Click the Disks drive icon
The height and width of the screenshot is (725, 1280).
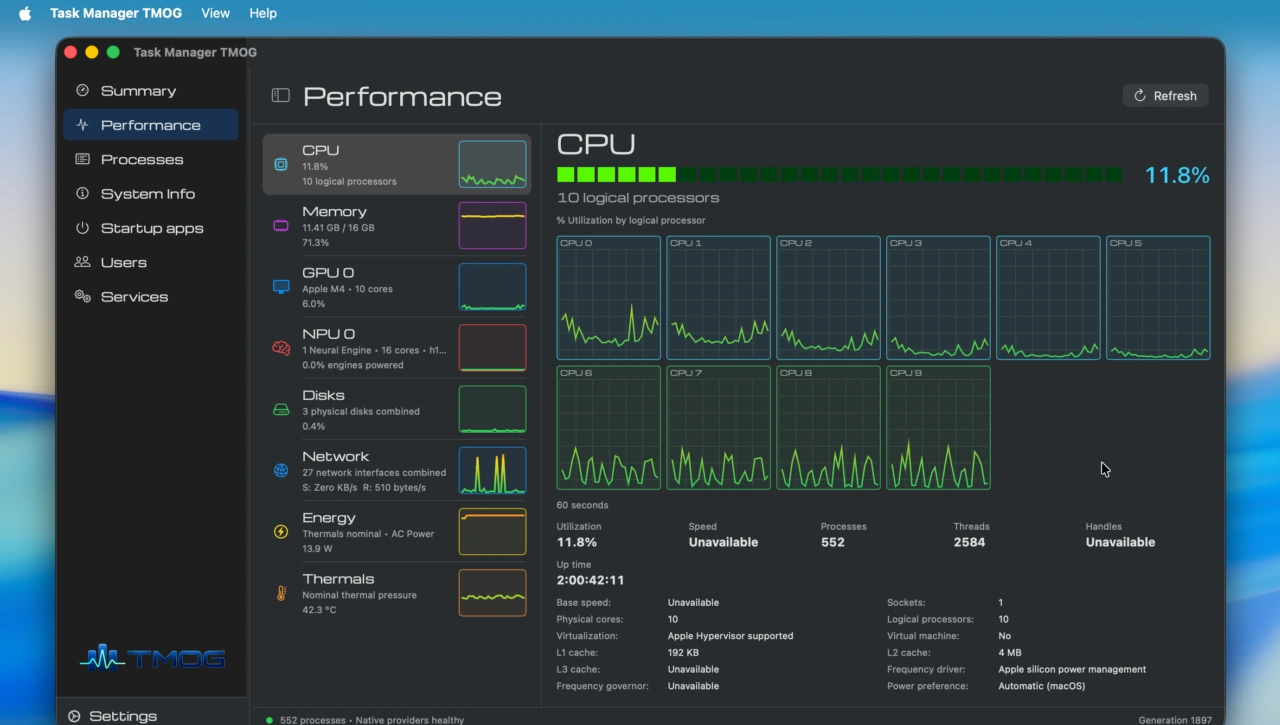pos(281,409)
